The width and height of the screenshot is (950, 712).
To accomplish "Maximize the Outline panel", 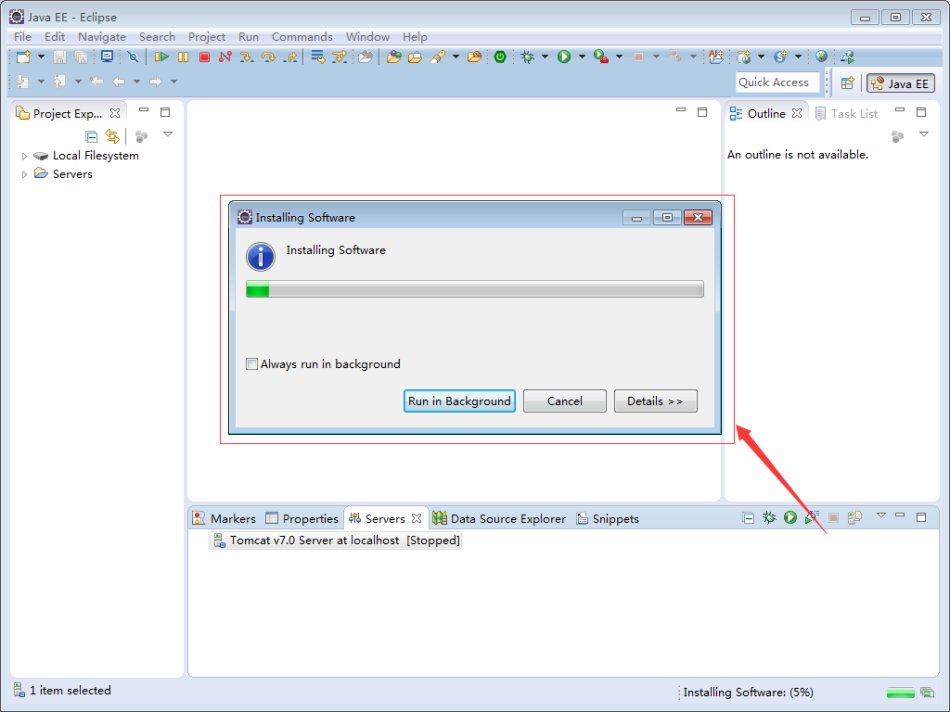I will (x=921, y=112).
